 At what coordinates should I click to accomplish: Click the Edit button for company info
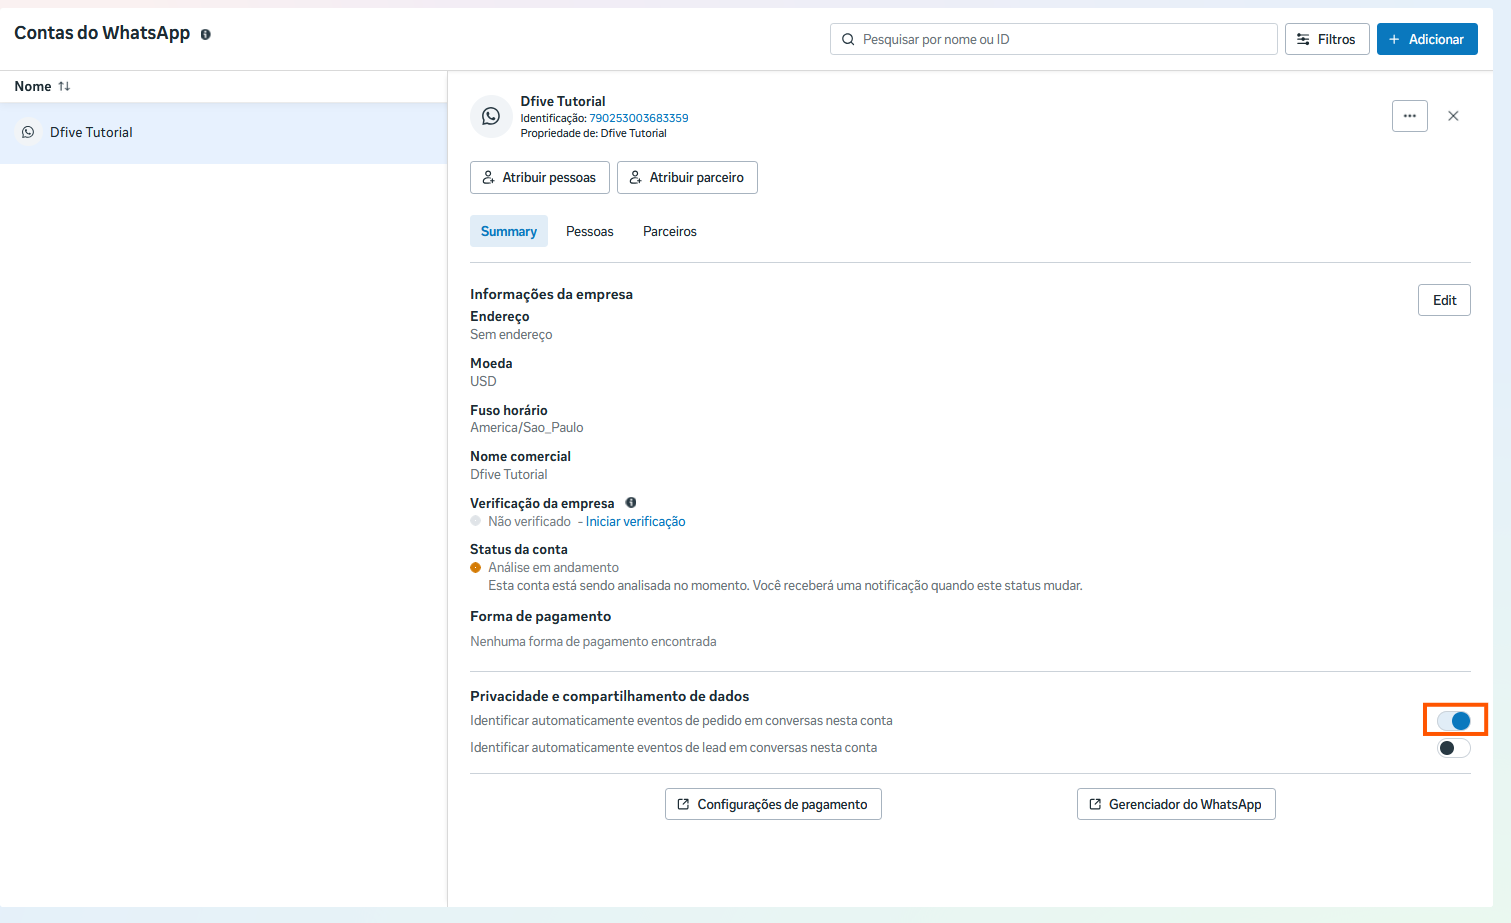pyautogui.click(x=1443, y=300)
